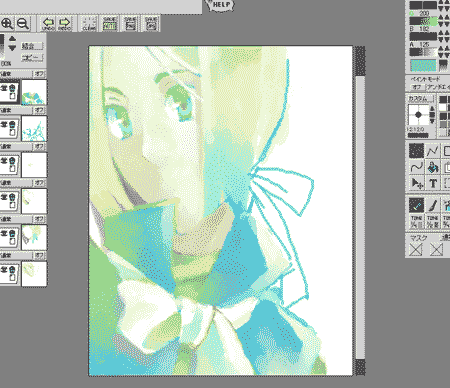
Task: Toggle the second crossed box beside マスク
Action: pyautogui.click(x=436, y=249)
